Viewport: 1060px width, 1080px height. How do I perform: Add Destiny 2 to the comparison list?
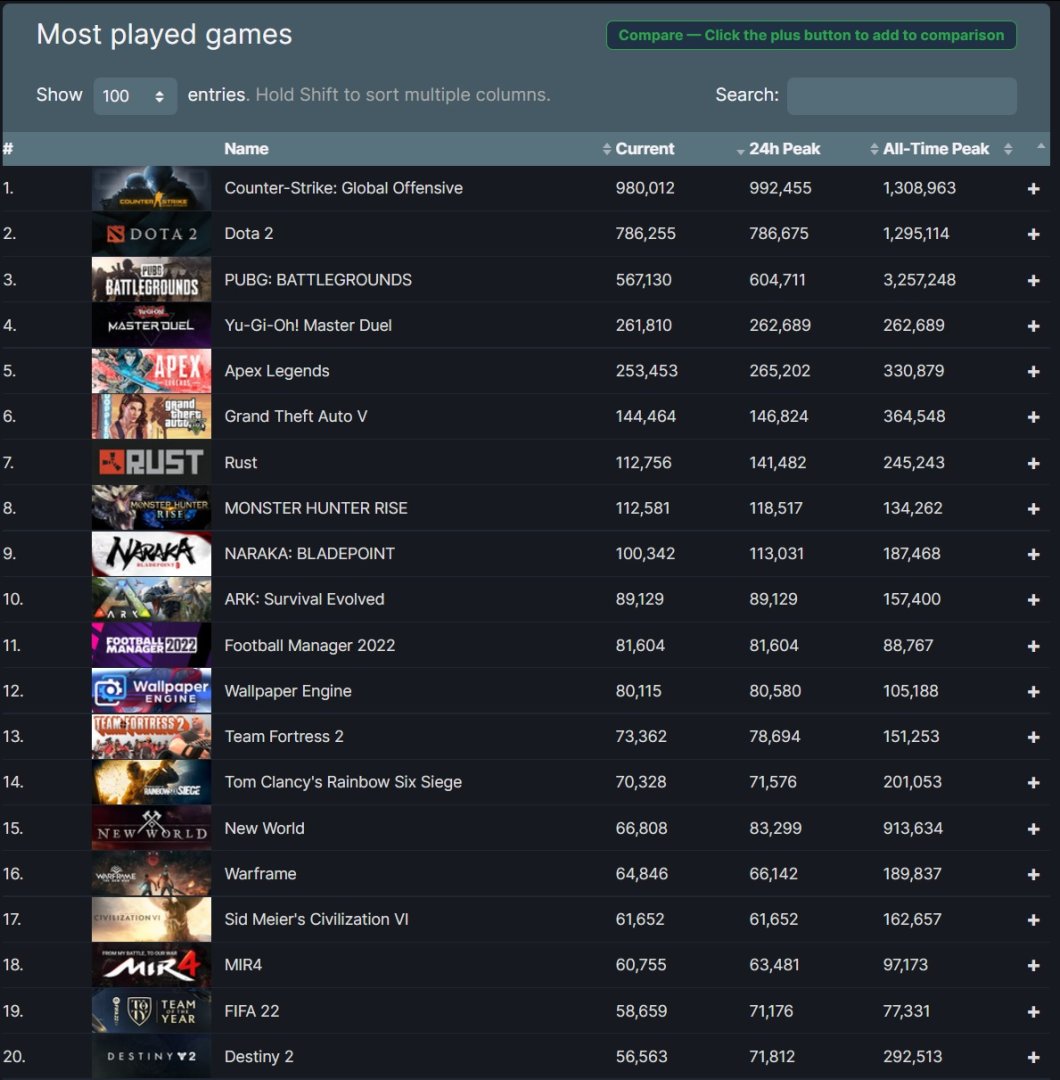1033,1057
